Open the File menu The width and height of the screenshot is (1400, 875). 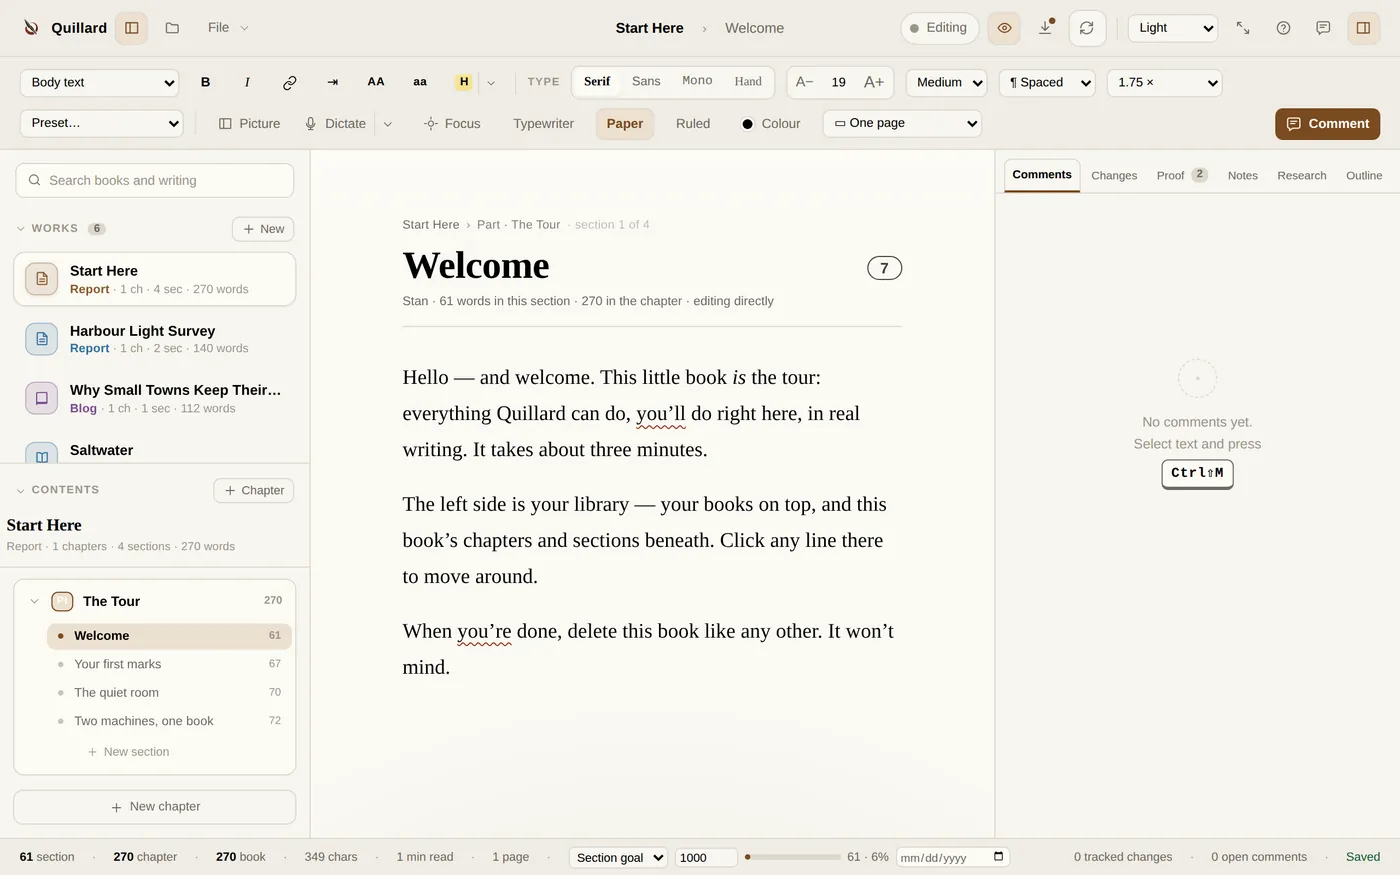[x=228, y=28]
